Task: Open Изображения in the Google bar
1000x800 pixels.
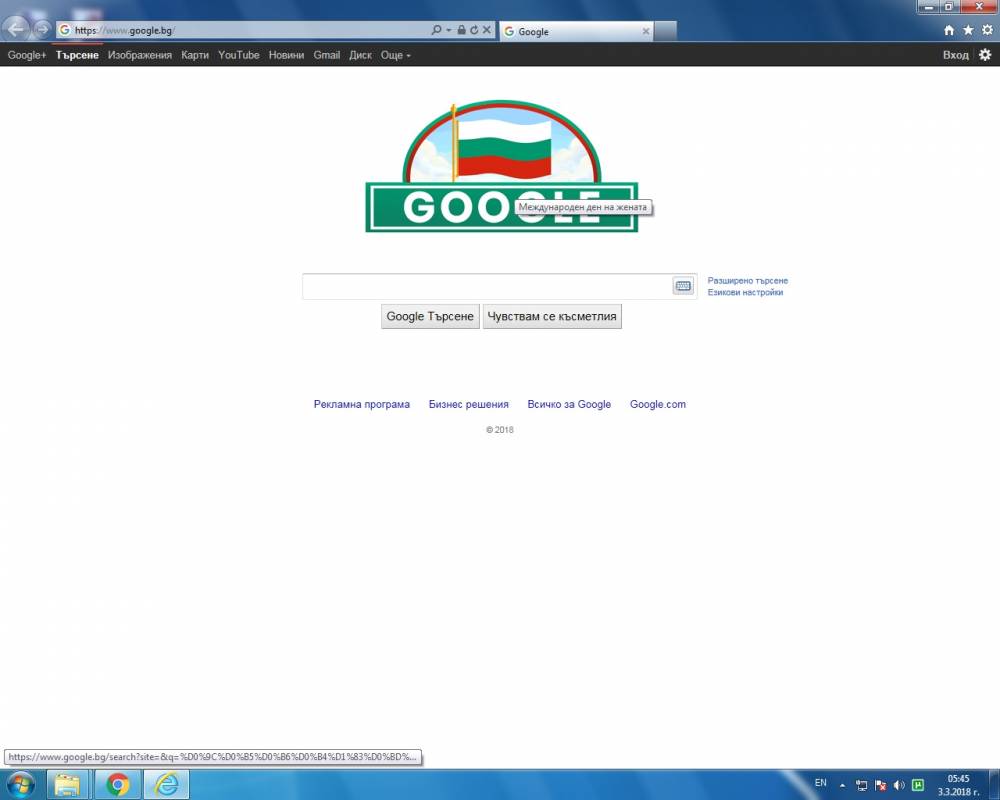Action: (x=140, y=56)
